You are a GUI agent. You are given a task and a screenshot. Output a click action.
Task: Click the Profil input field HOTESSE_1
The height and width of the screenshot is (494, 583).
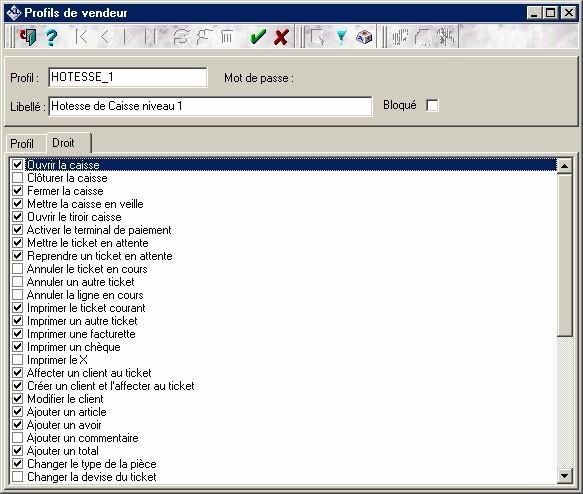[x=128, y=77]
